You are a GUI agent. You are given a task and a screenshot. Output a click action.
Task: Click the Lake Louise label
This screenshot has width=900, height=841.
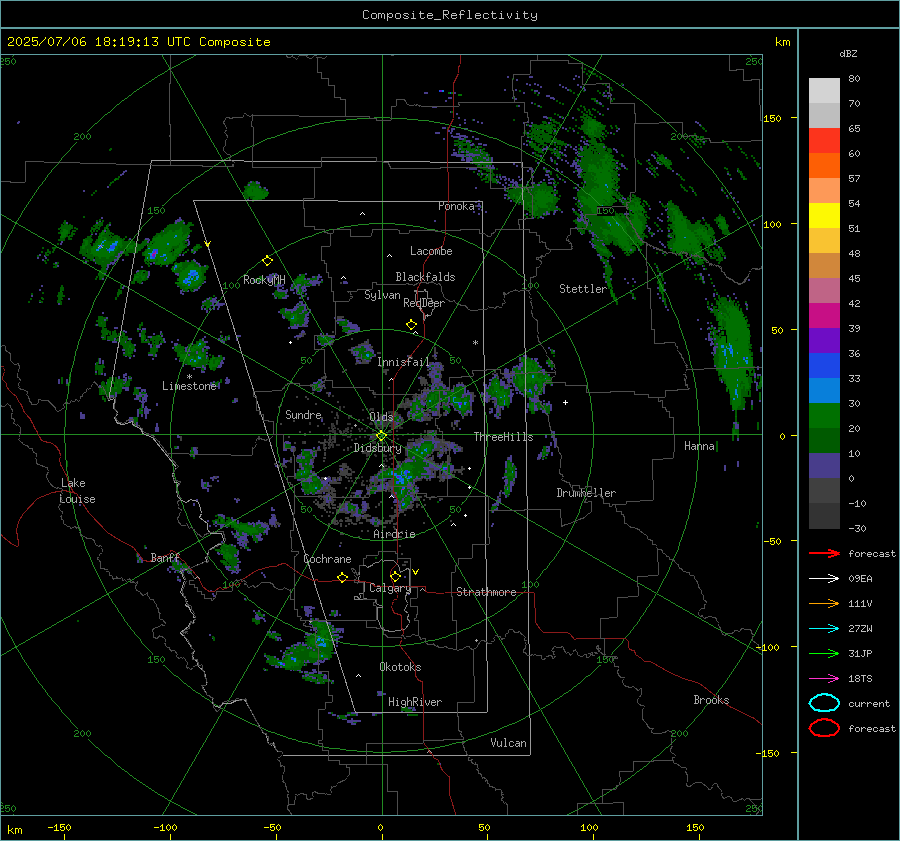pos(77,491)
